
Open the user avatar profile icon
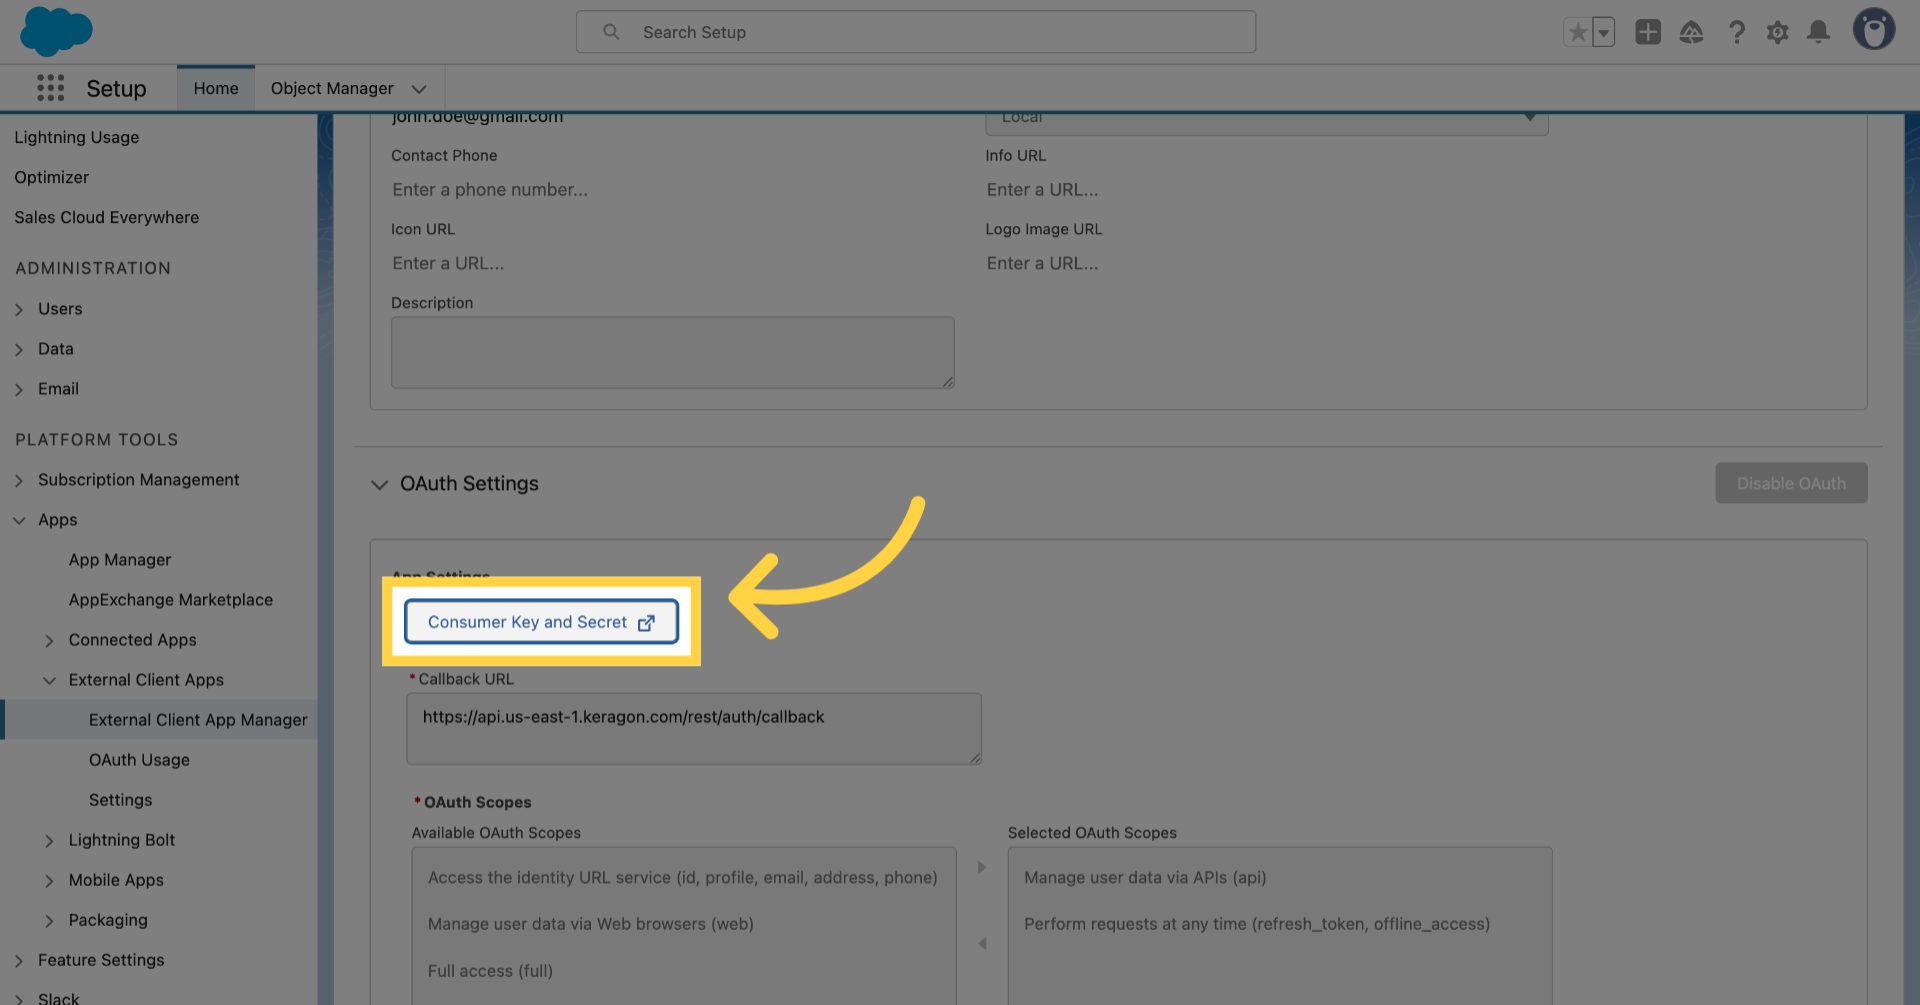tap(1874, 29)
